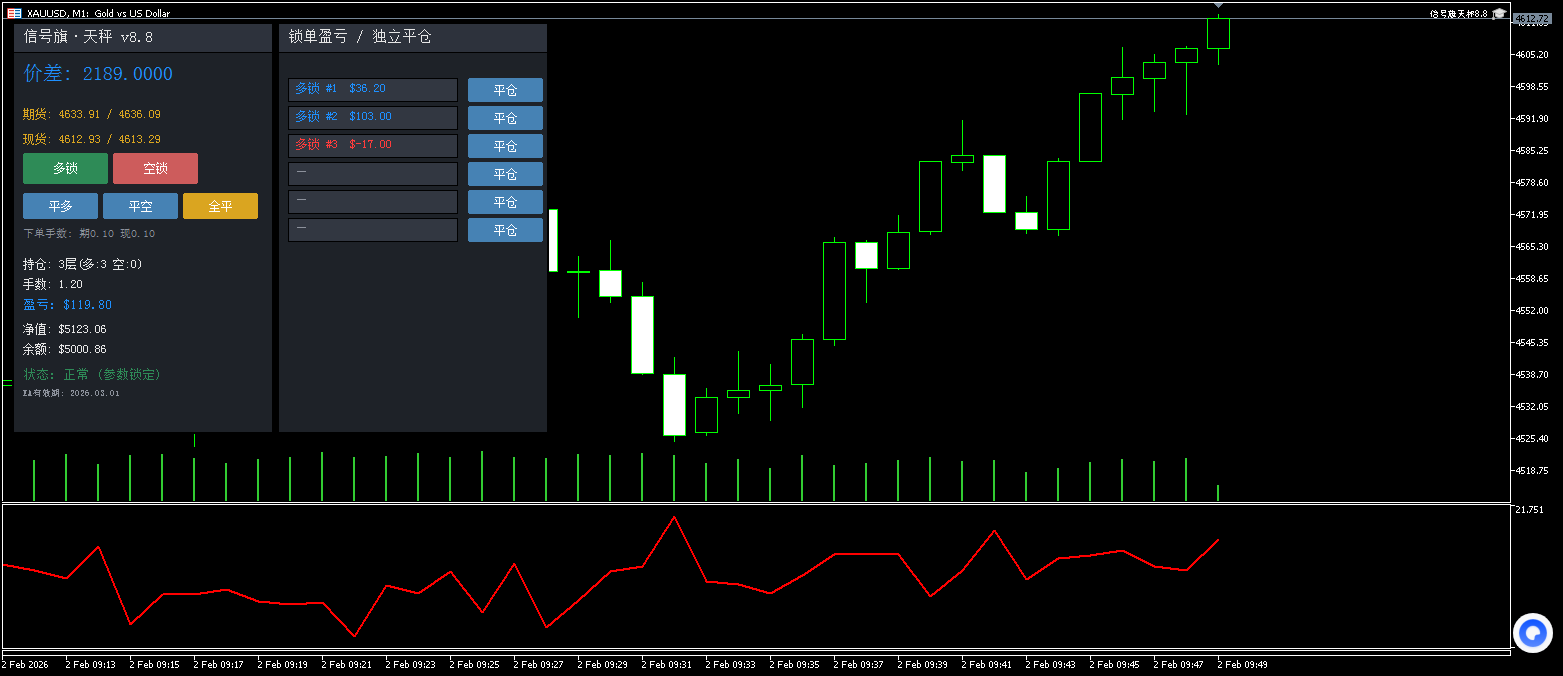Click 平仓 for the 多锁 #1 row
Screen dimensions: 1563x676
click(x=505, y=90)
